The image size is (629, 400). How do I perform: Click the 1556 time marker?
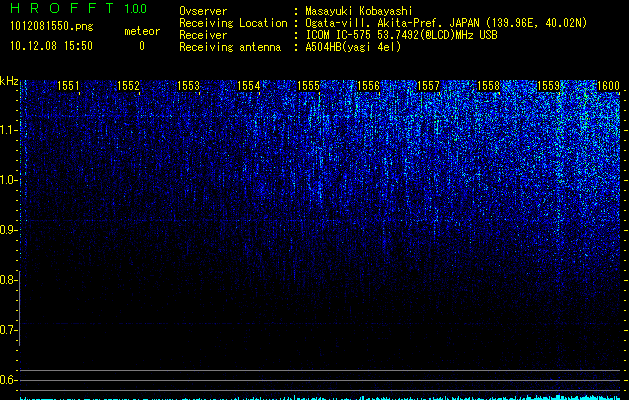coord(368,85)
